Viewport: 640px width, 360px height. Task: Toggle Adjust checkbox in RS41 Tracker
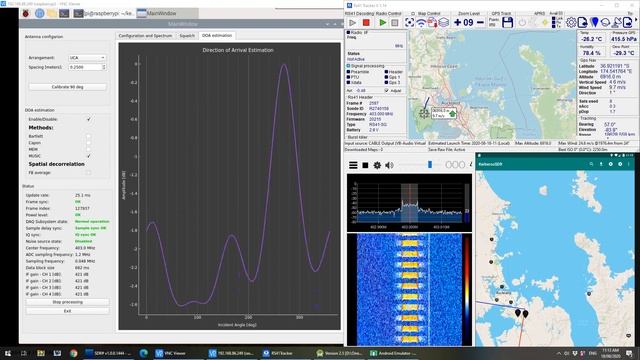coord(386,91)
